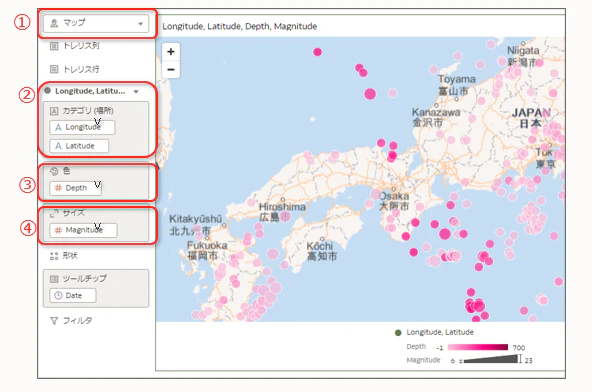
Task: Click the Longitude, Latitude legend entry
Action: (440, 332)
